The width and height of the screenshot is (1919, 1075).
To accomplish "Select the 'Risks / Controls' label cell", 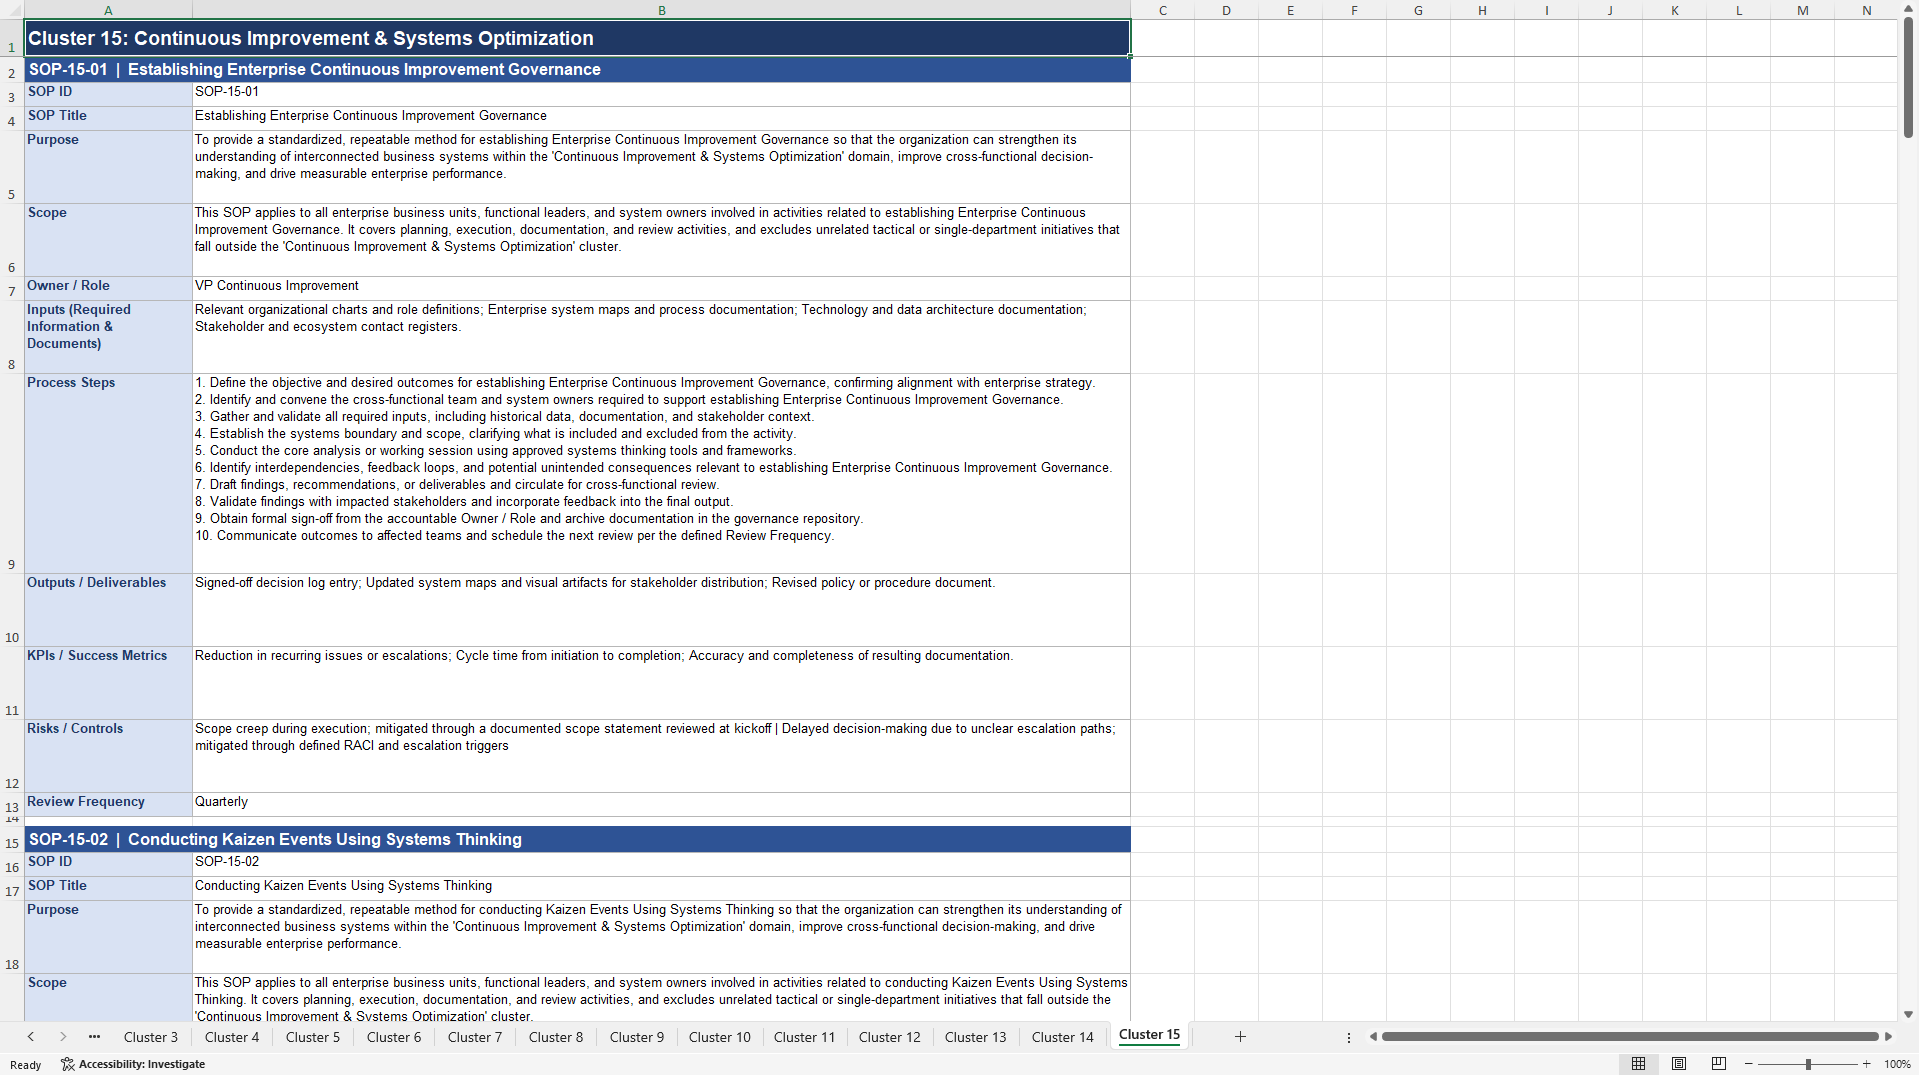I will click(108, 756).
